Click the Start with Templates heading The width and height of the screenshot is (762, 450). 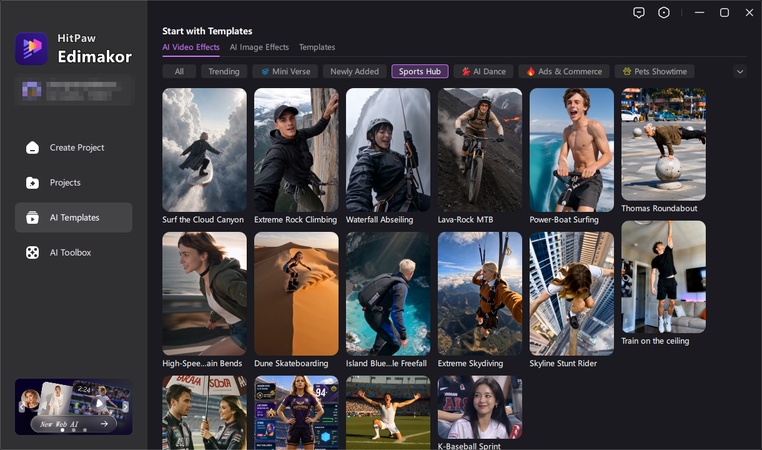[207, 31]
